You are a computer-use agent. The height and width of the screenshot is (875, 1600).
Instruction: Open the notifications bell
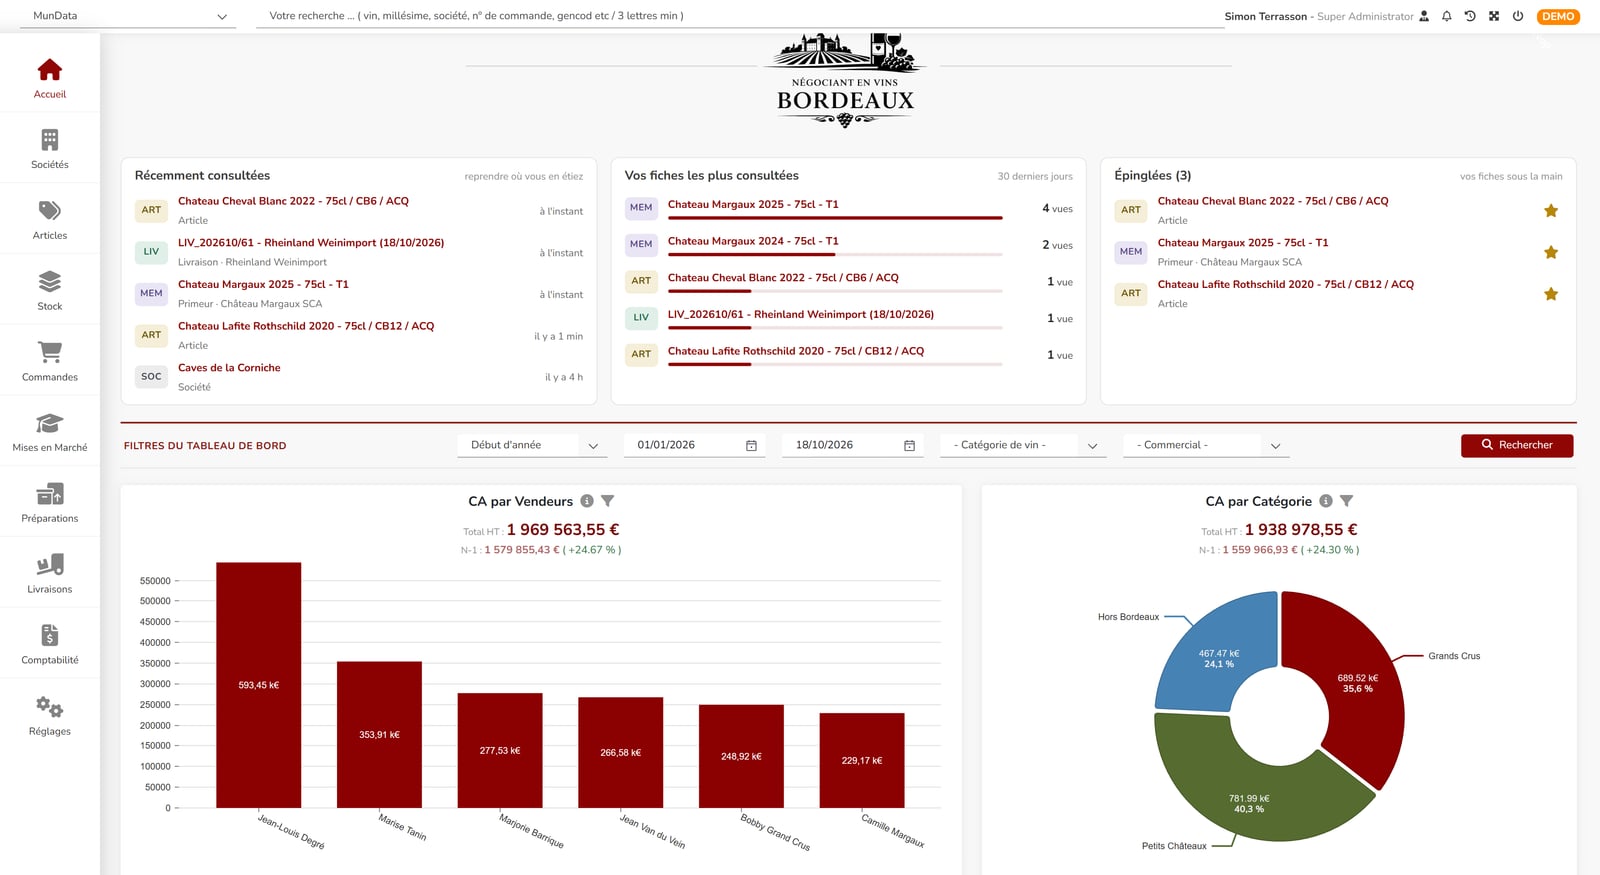(x=1446, y=16)
